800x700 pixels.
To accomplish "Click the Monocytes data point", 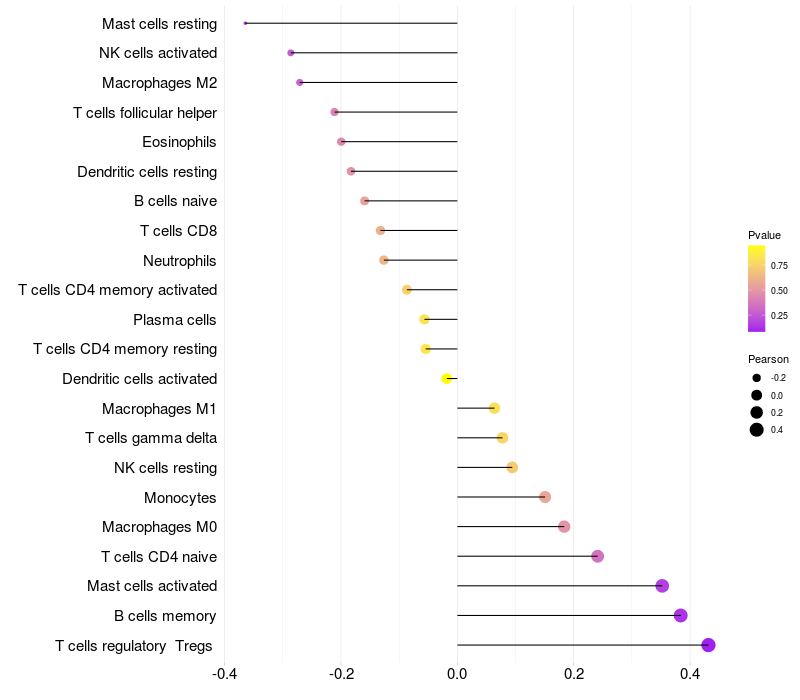I will click(545, 497).
